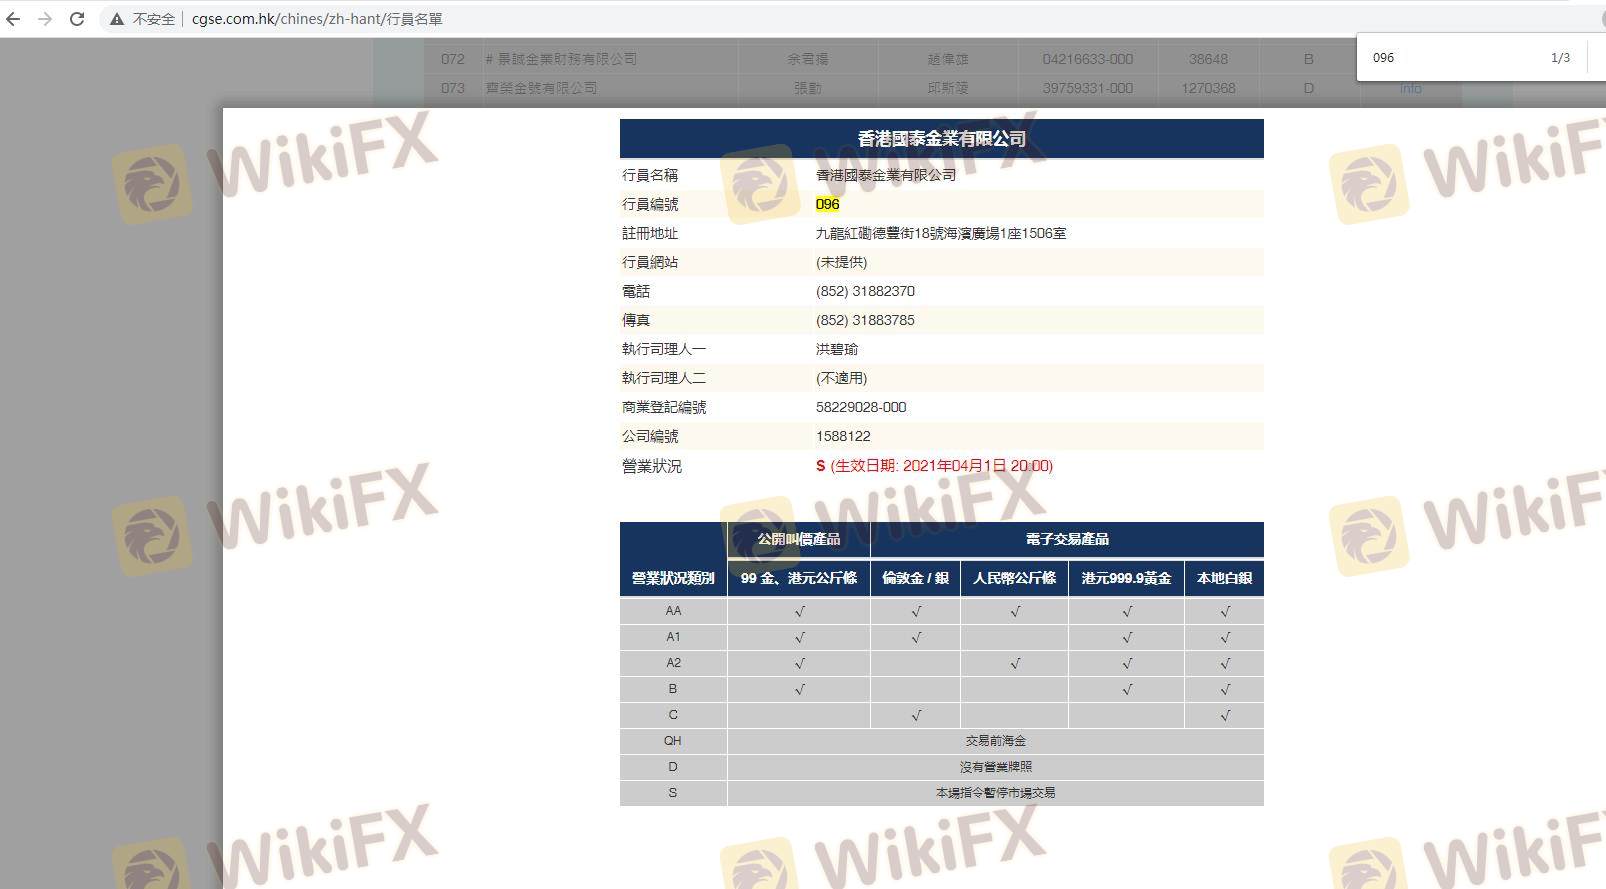Image resolution: width=1606 pixels, height=889 pixels.
Task: Click the description 本場指令暫停市場交易
Action: point(996,793)
